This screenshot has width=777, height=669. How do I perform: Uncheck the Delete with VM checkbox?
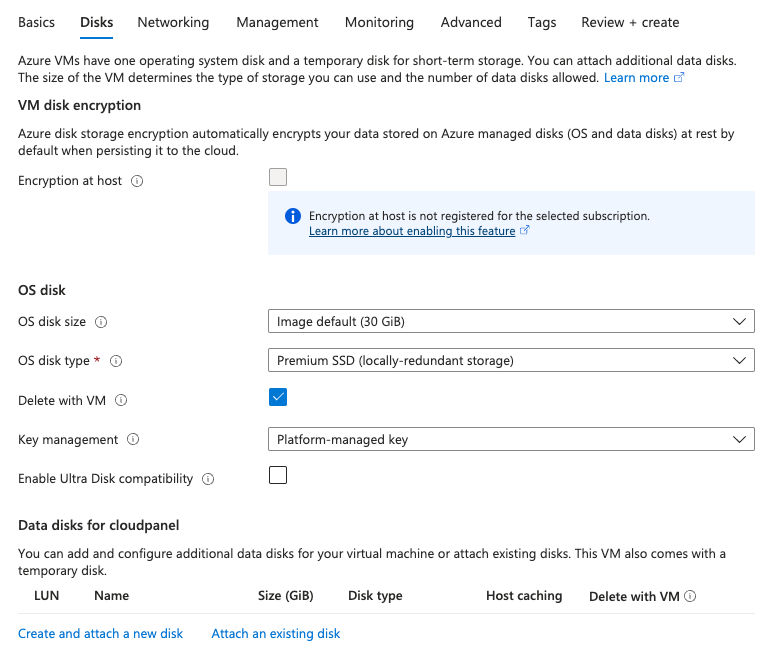click(x=278, y=397)
